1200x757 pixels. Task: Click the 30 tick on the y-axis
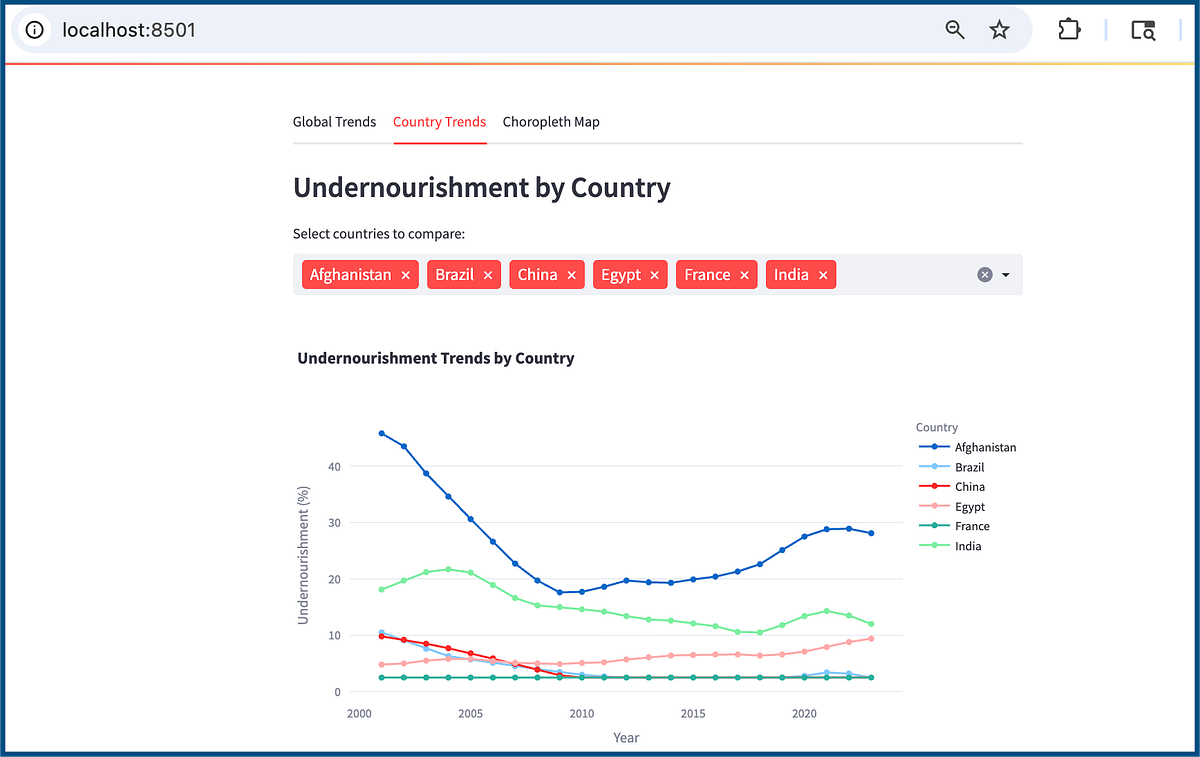[335, 523]
